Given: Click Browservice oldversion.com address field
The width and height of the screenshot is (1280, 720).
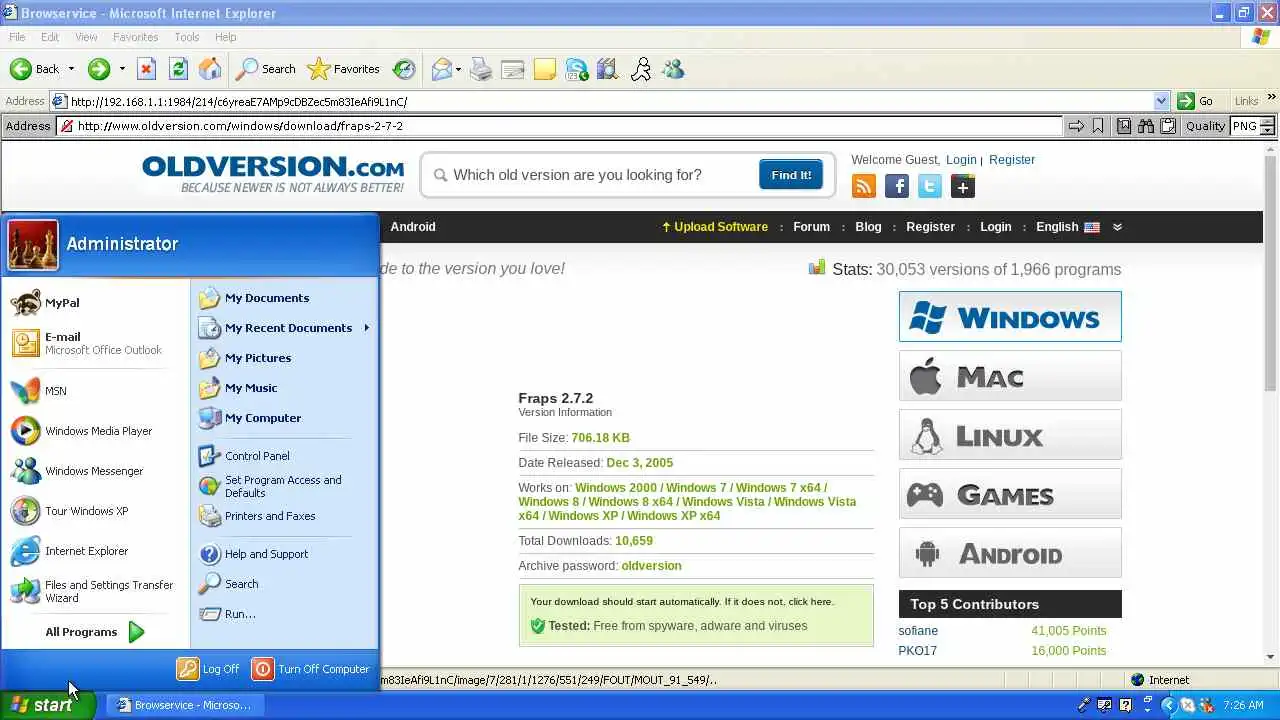Looking at the screenshot, I should point(560,126).
